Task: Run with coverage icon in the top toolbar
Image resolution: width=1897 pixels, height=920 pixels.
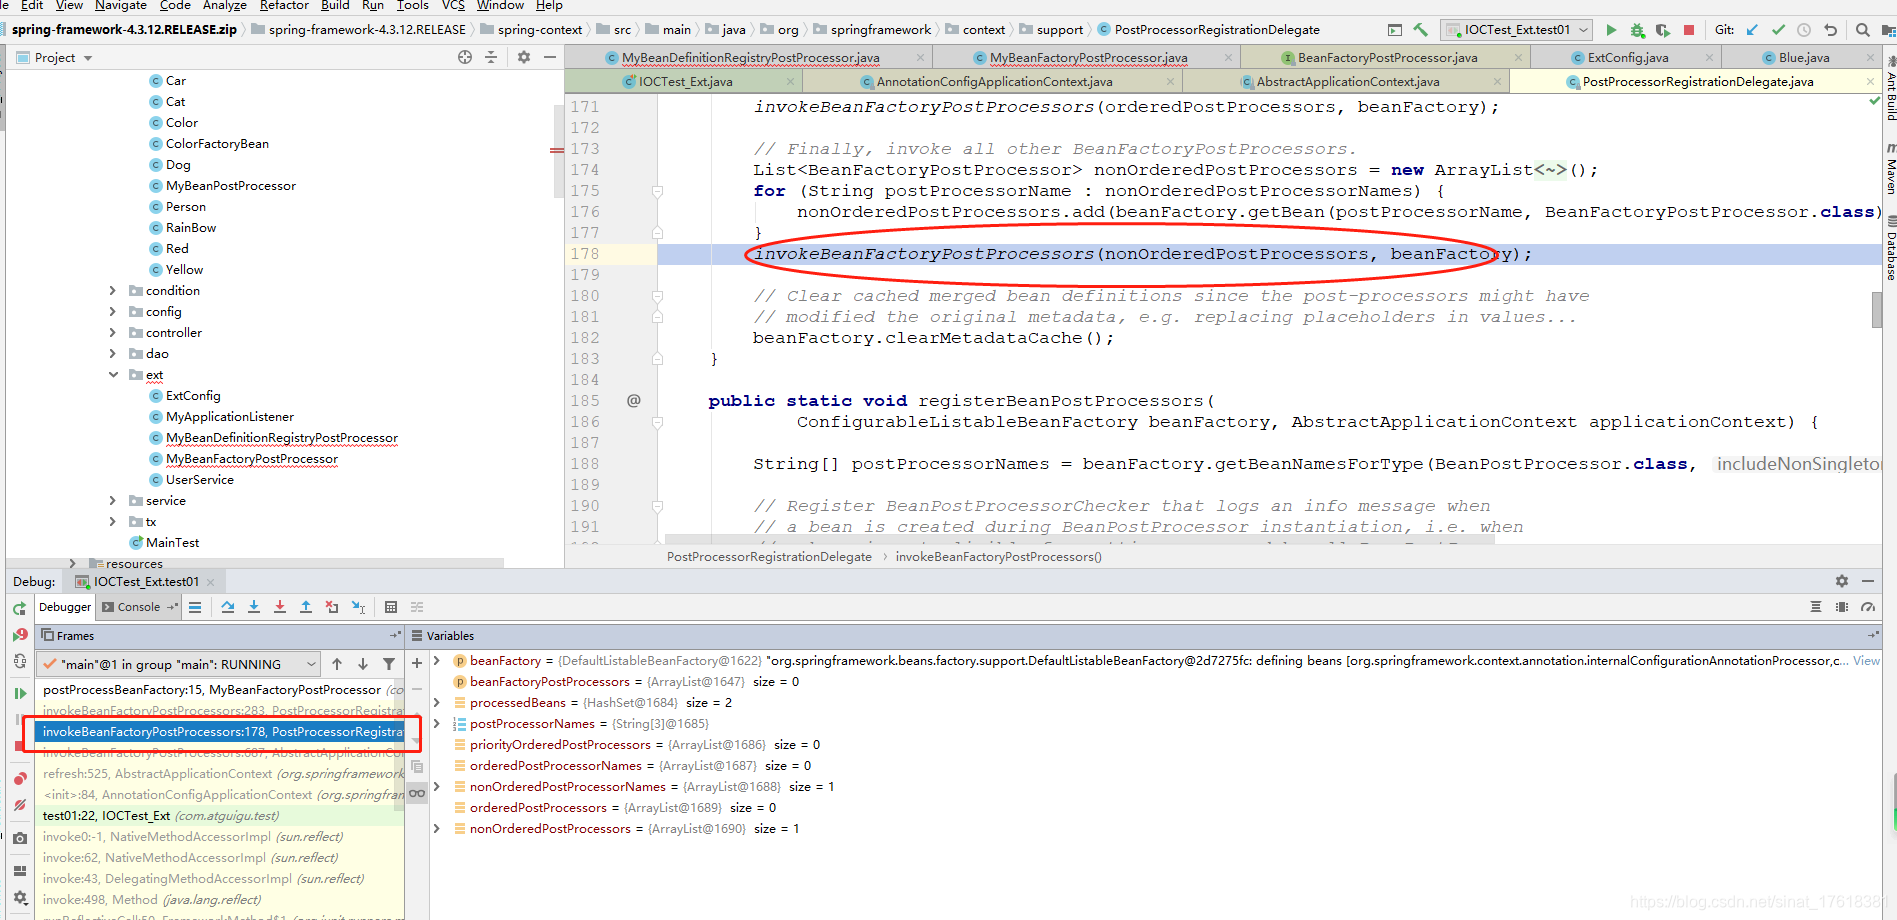Action: point(1663,30)
